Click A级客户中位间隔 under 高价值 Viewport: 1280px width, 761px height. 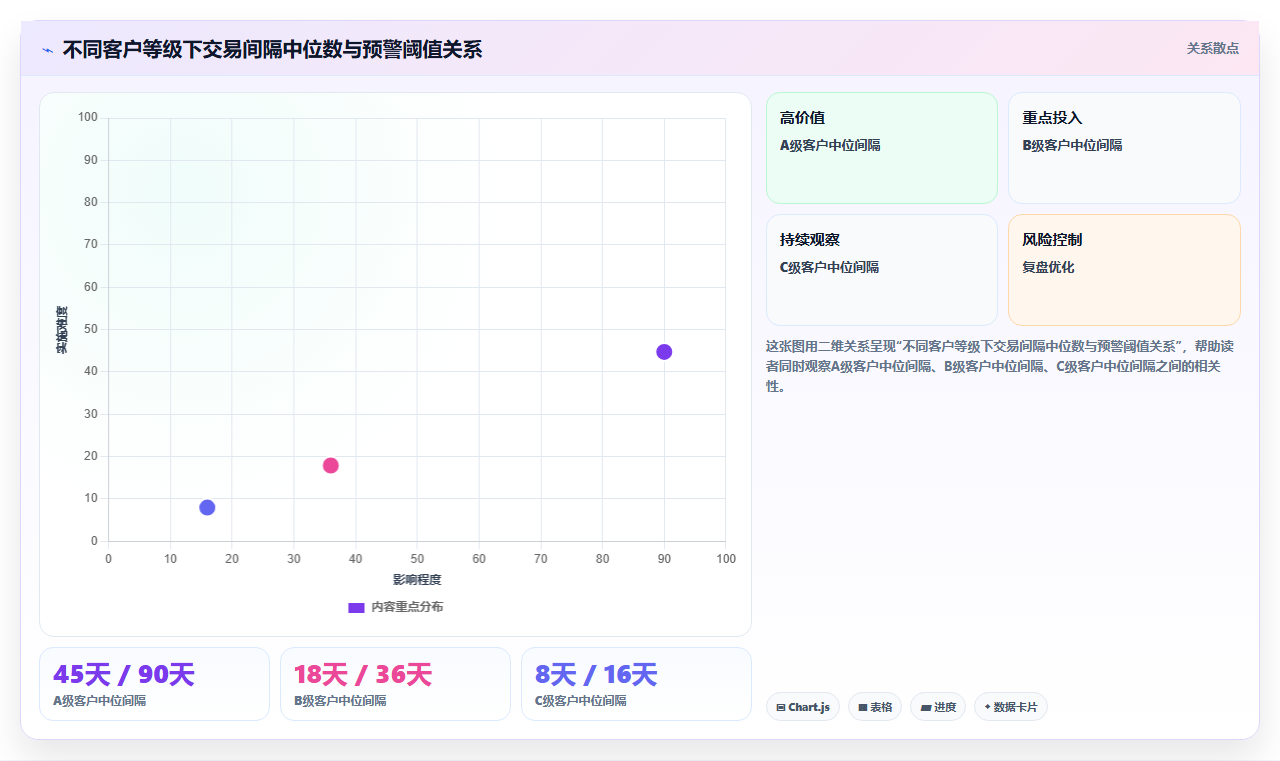click(830, 145)
